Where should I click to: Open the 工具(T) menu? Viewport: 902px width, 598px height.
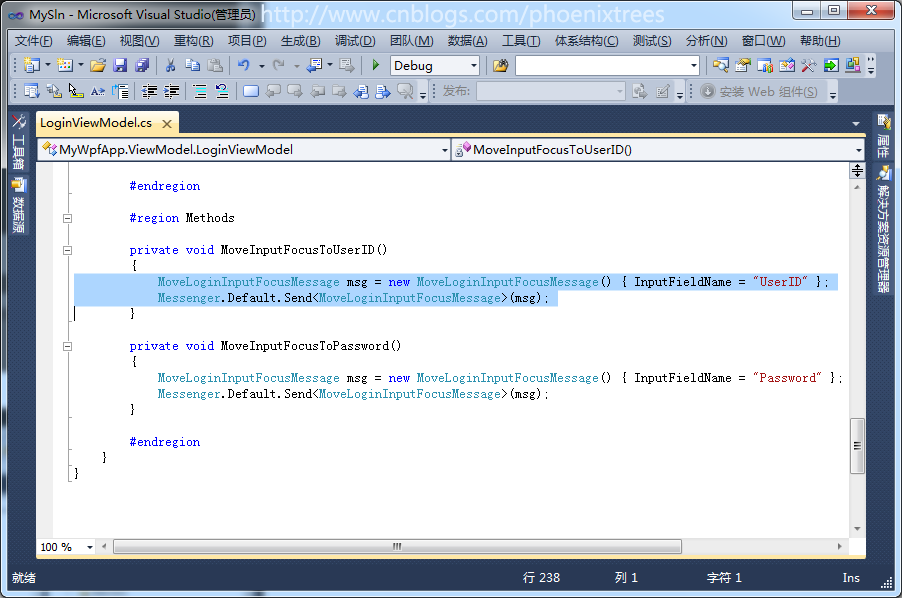521,41
